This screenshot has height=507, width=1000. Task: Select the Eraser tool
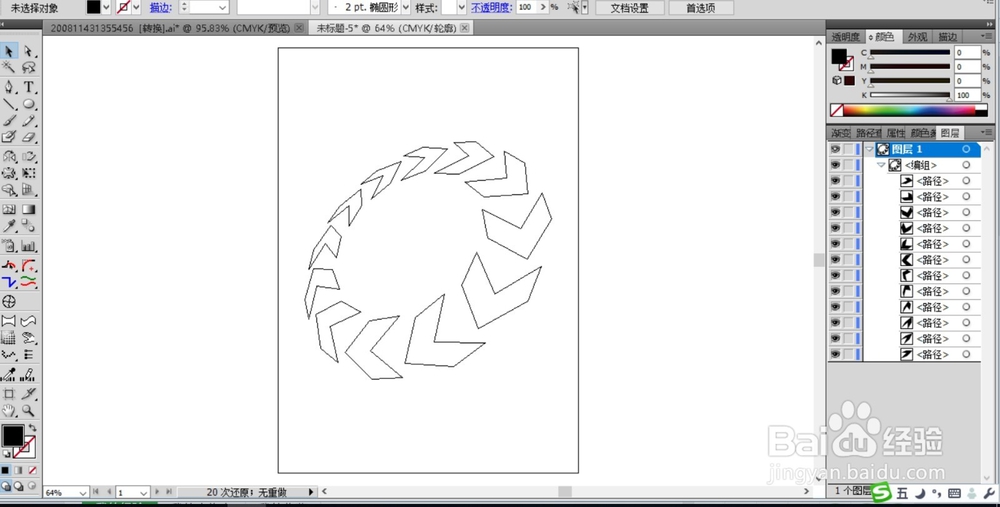coord(29,137)
